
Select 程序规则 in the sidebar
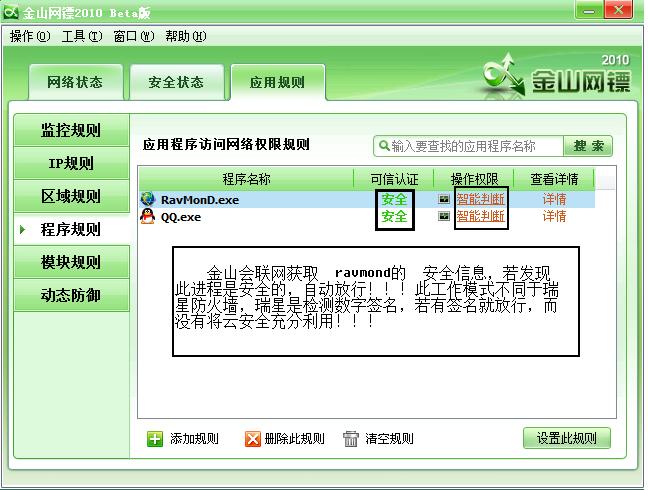pyautogui.click(x=71, y=229)
